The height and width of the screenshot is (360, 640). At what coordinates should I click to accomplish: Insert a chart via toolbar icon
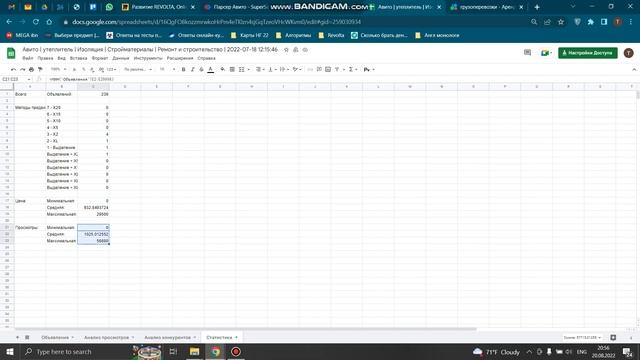click(328, 69)
